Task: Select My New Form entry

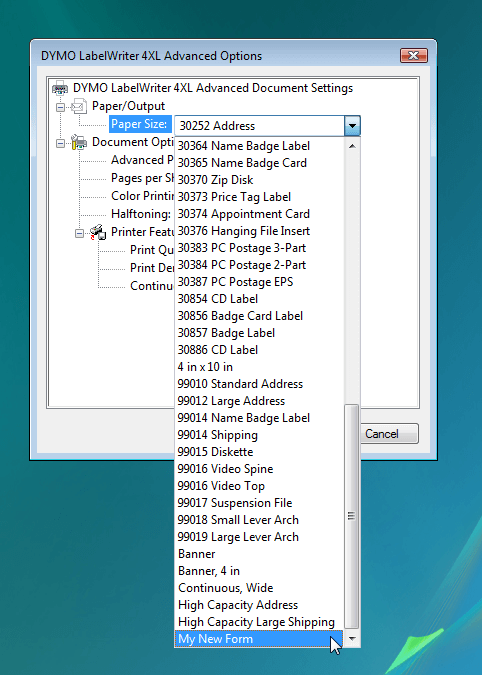Action: point(259,639)
